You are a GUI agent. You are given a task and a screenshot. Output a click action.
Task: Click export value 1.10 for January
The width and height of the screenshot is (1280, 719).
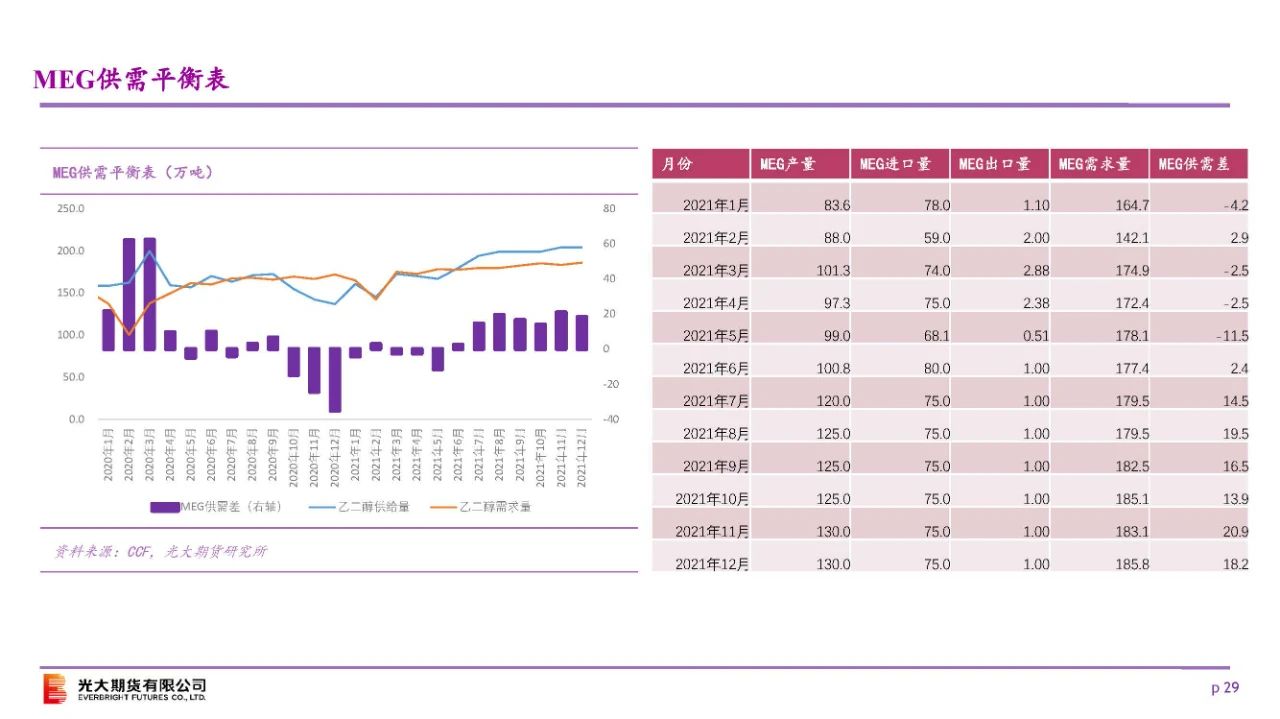click(1037, 205)
